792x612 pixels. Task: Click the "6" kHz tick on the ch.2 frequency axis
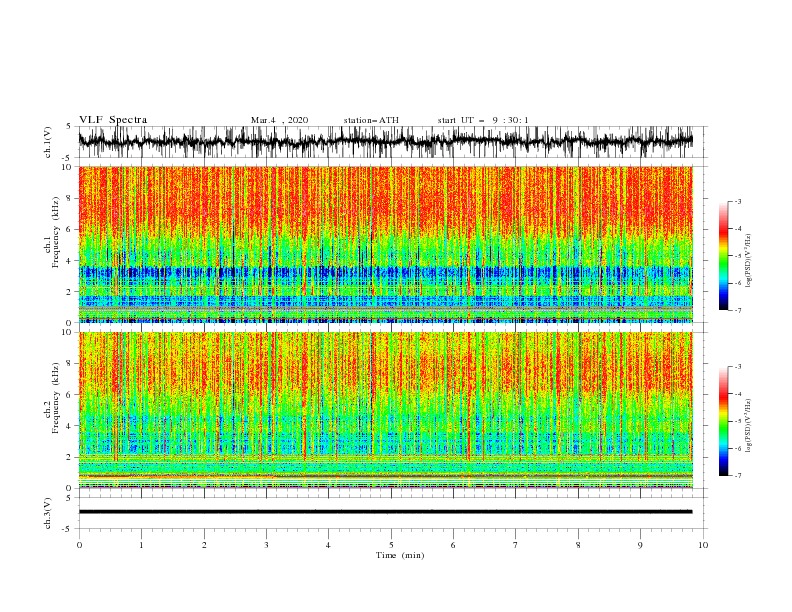pos(69,395)
